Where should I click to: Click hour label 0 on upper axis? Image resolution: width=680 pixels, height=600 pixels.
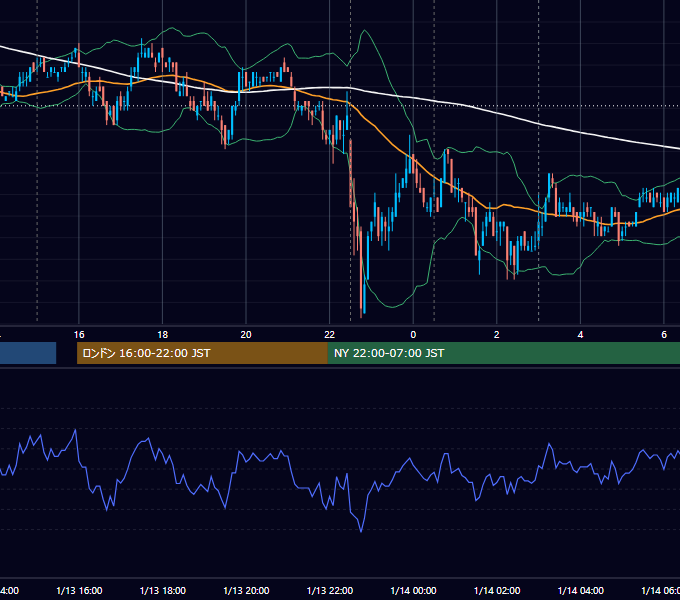click(x=413, y=335)
